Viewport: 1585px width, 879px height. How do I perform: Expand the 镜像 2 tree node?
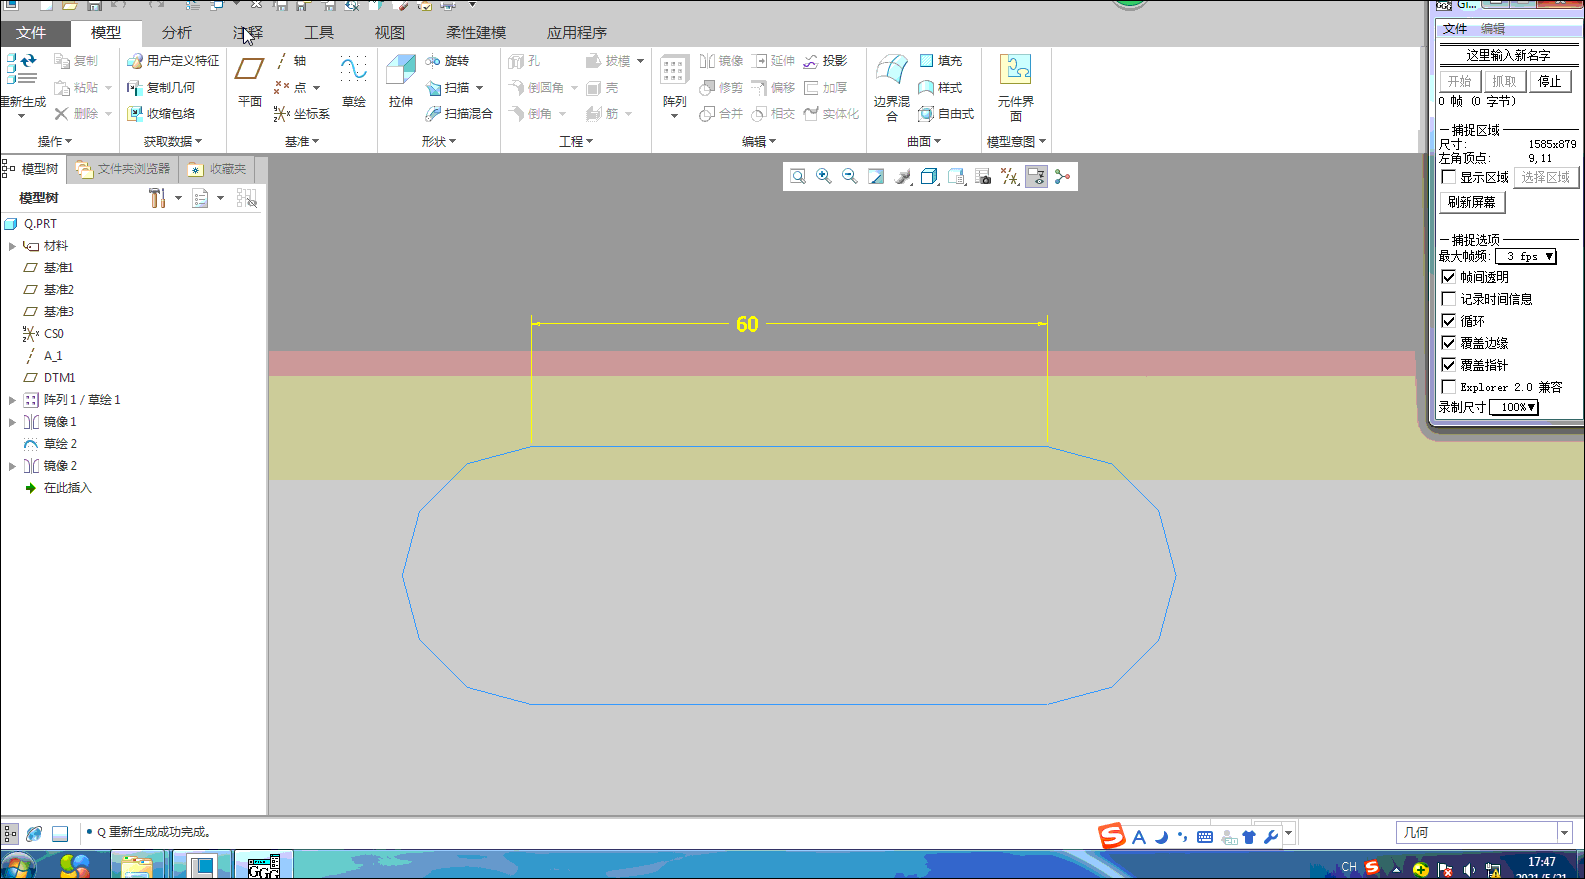[12, 466]
